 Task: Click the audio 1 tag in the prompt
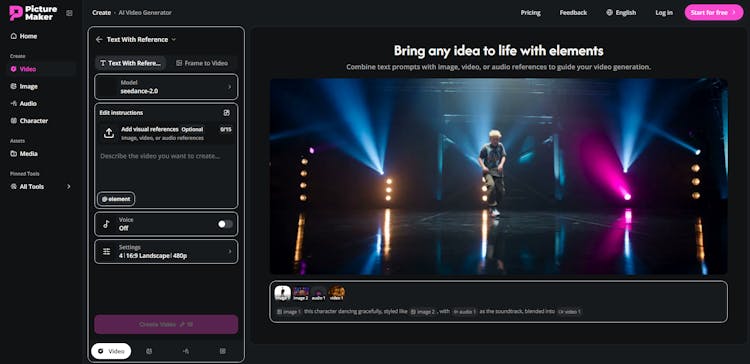[464, 312]
